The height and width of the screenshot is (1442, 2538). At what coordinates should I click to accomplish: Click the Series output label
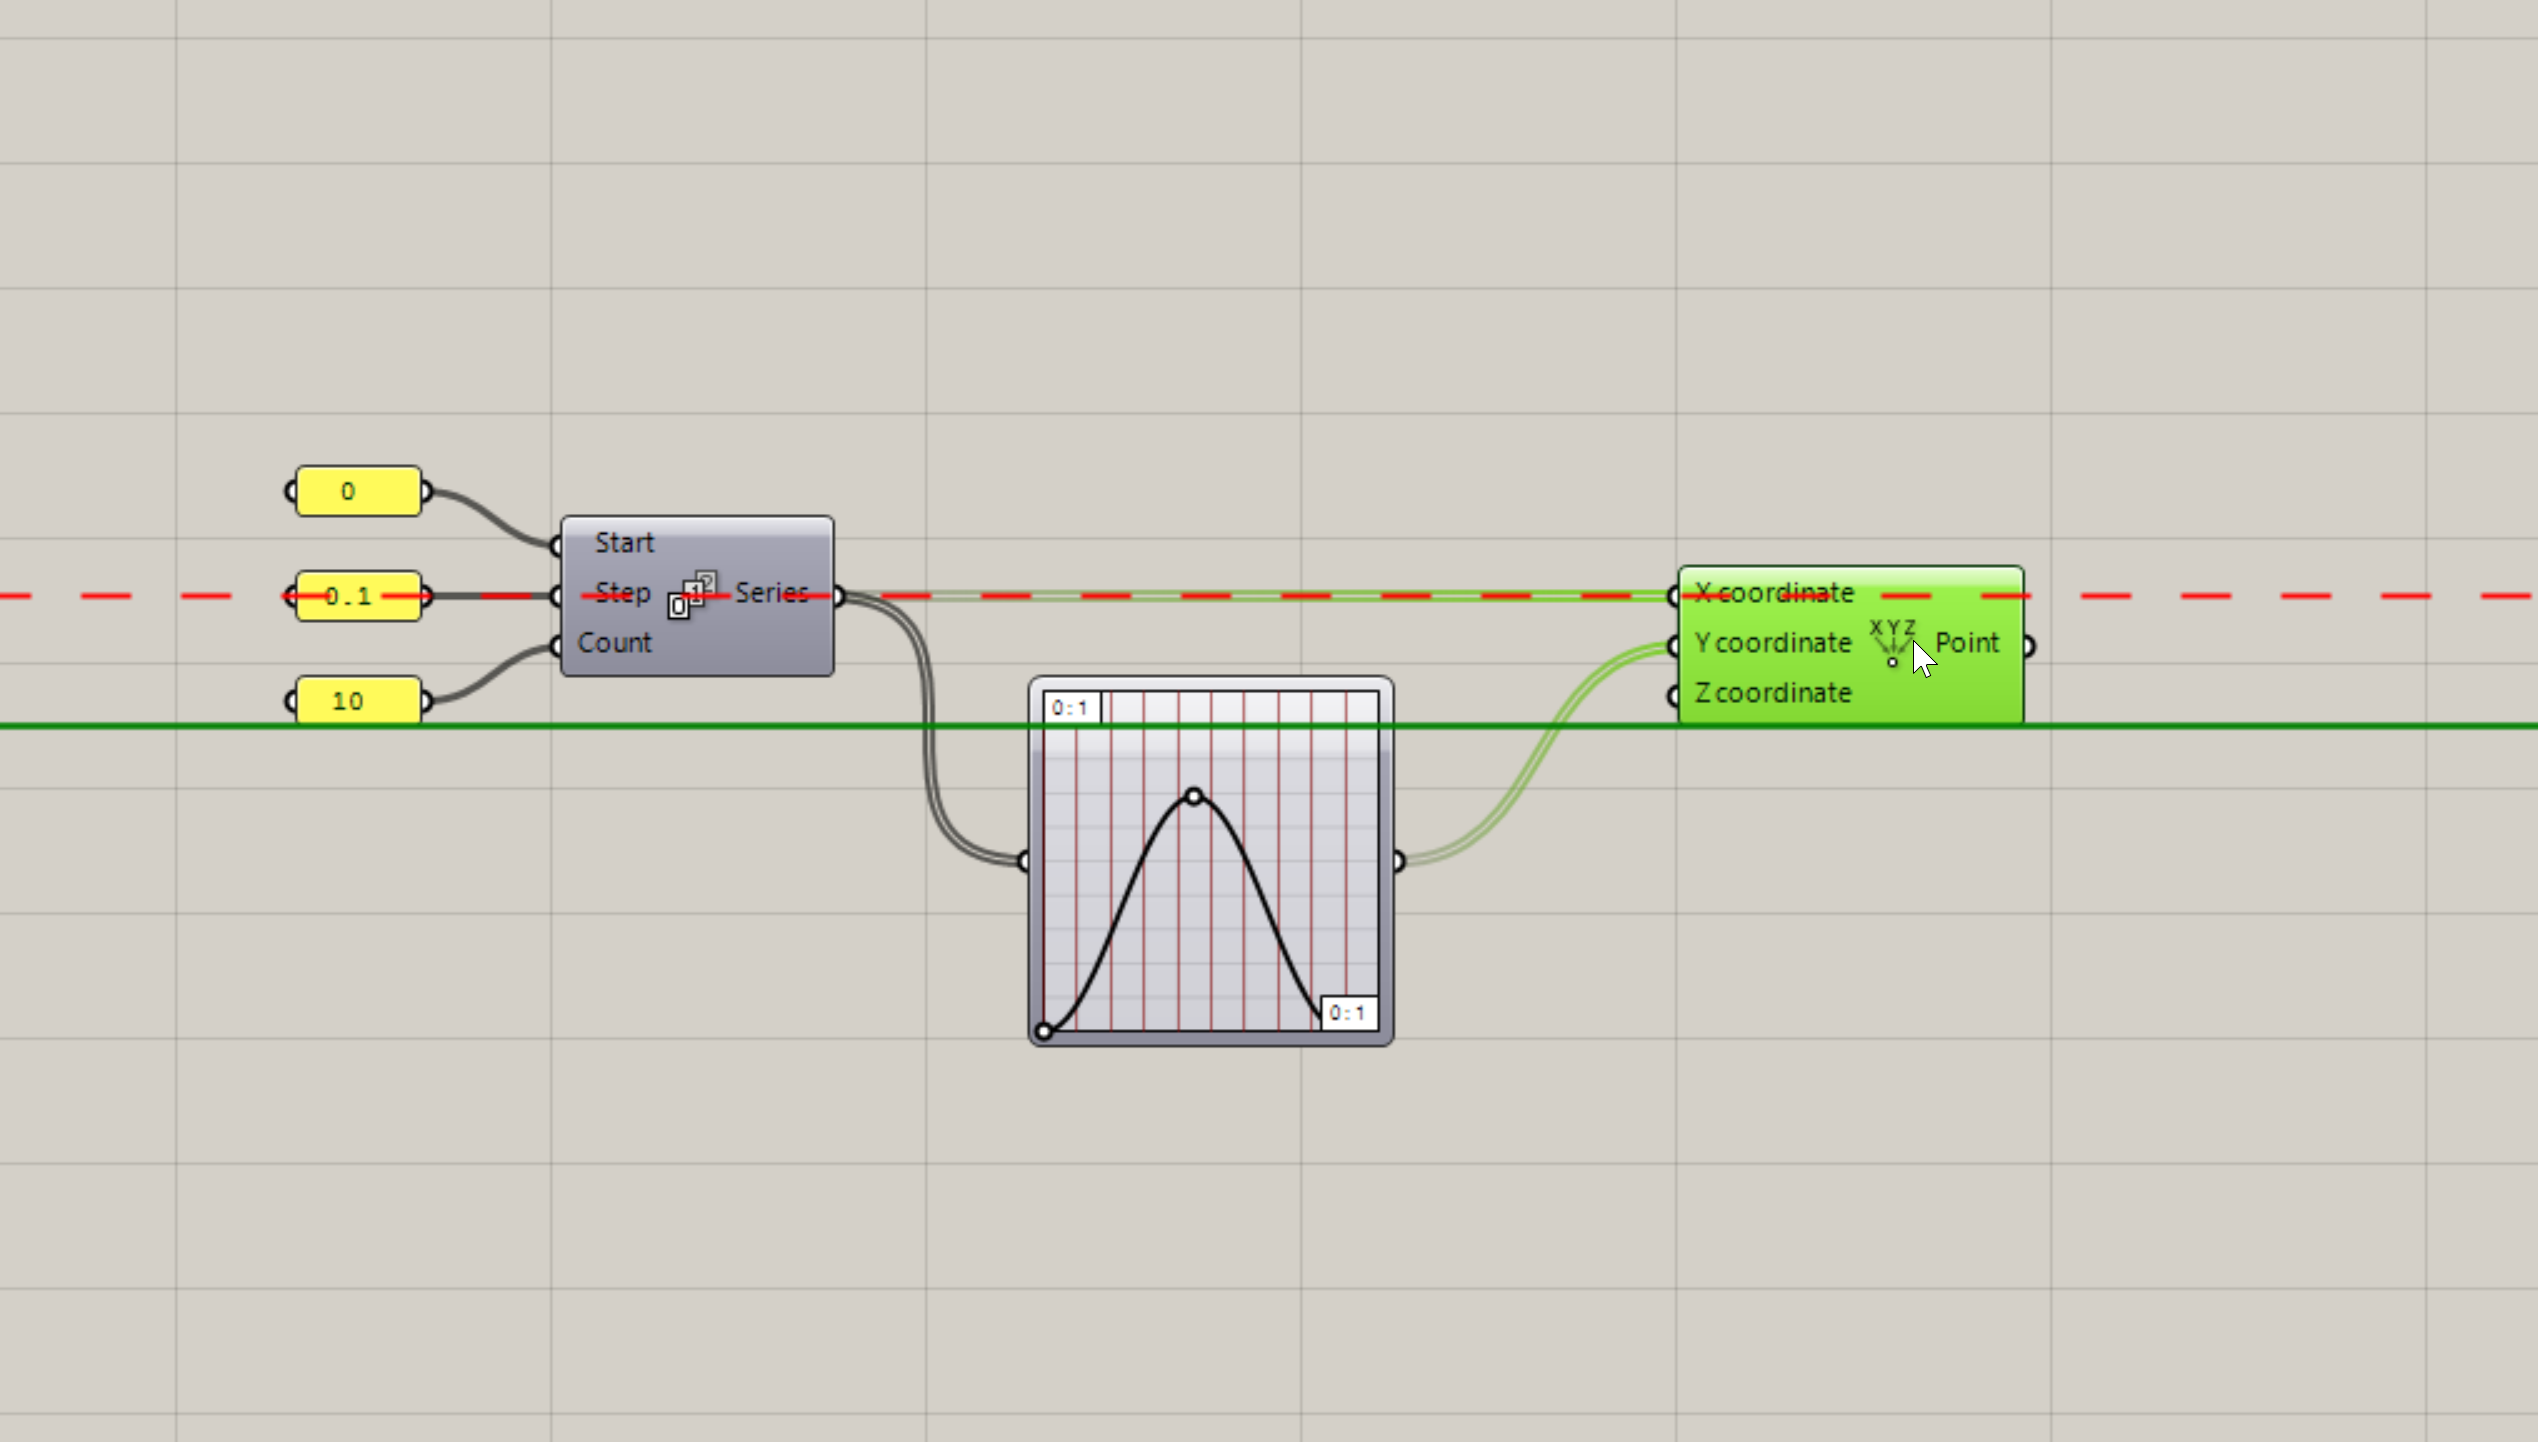click(x=771, y=593)
